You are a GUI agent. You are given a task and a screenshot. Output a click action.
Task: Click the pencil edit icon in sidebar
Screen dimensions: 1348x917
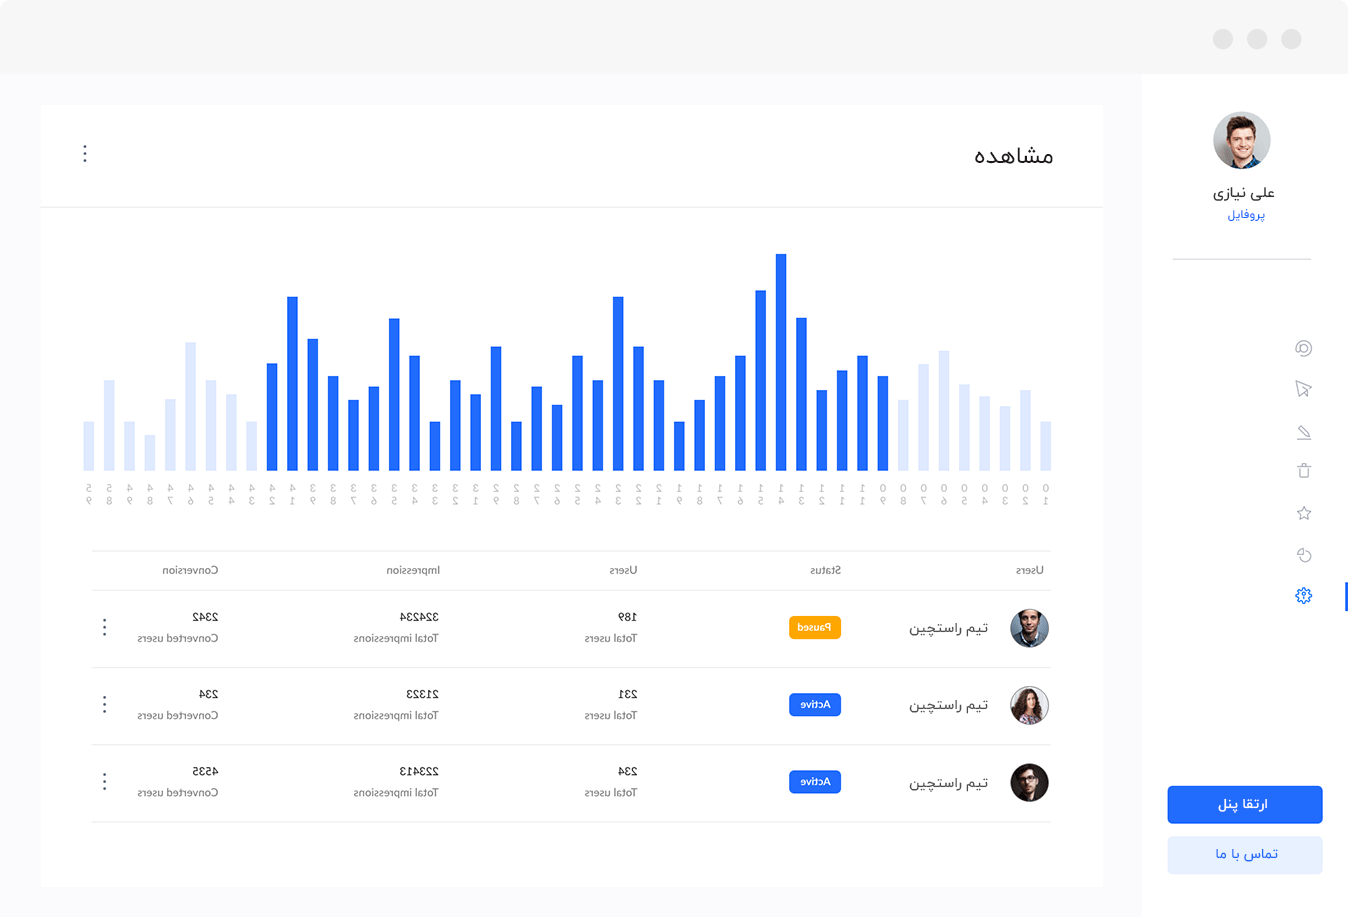tap(1303, 432)
